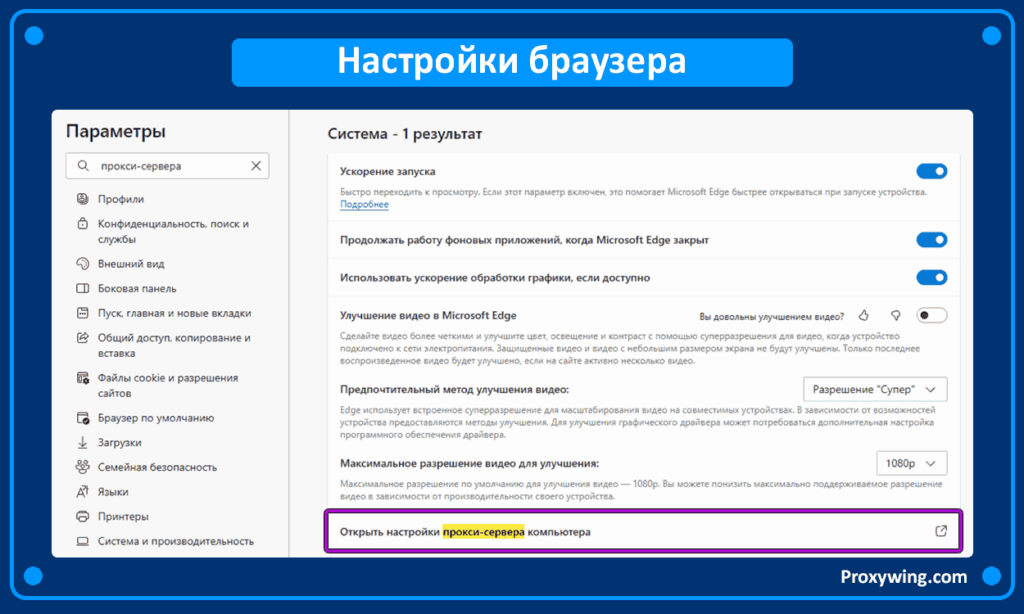The width and height of the screenshot is (1024, 614).
Task: Select Боковая панель in the sidebar
Action: [136, 288]
